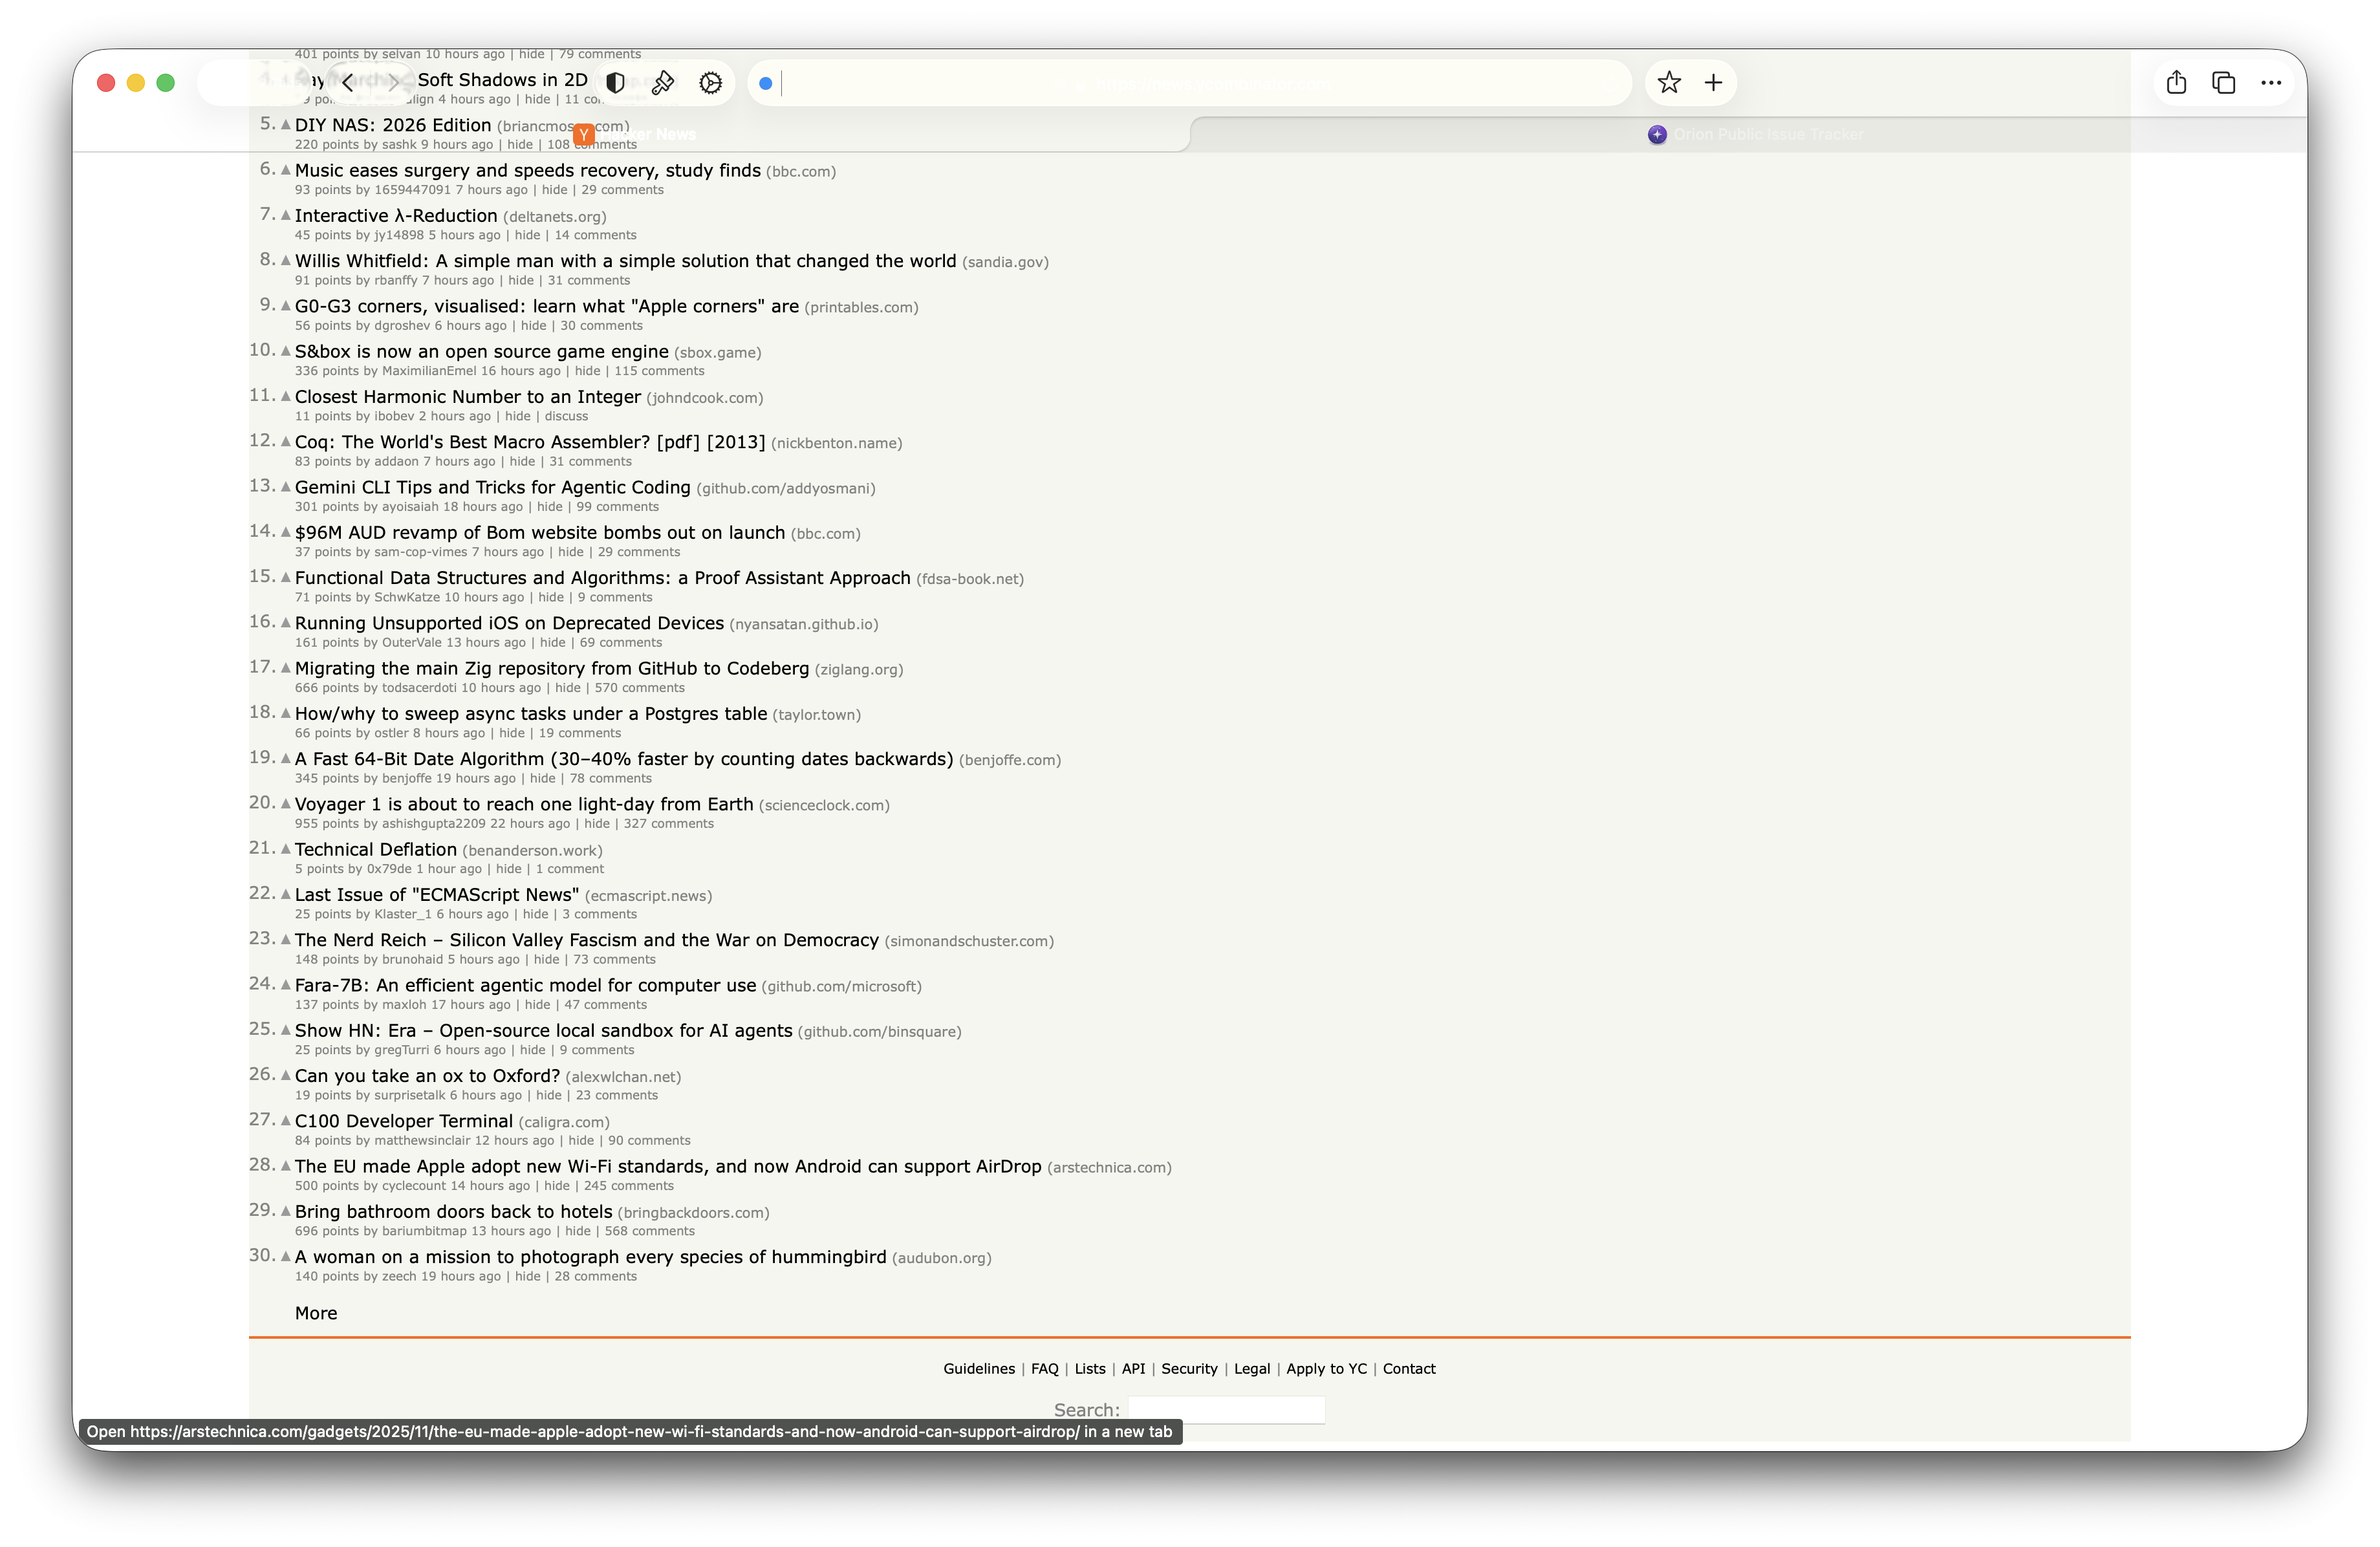Upvote the Voyager 1 story
This screenshot has width=2380, height=1547.
286,803
